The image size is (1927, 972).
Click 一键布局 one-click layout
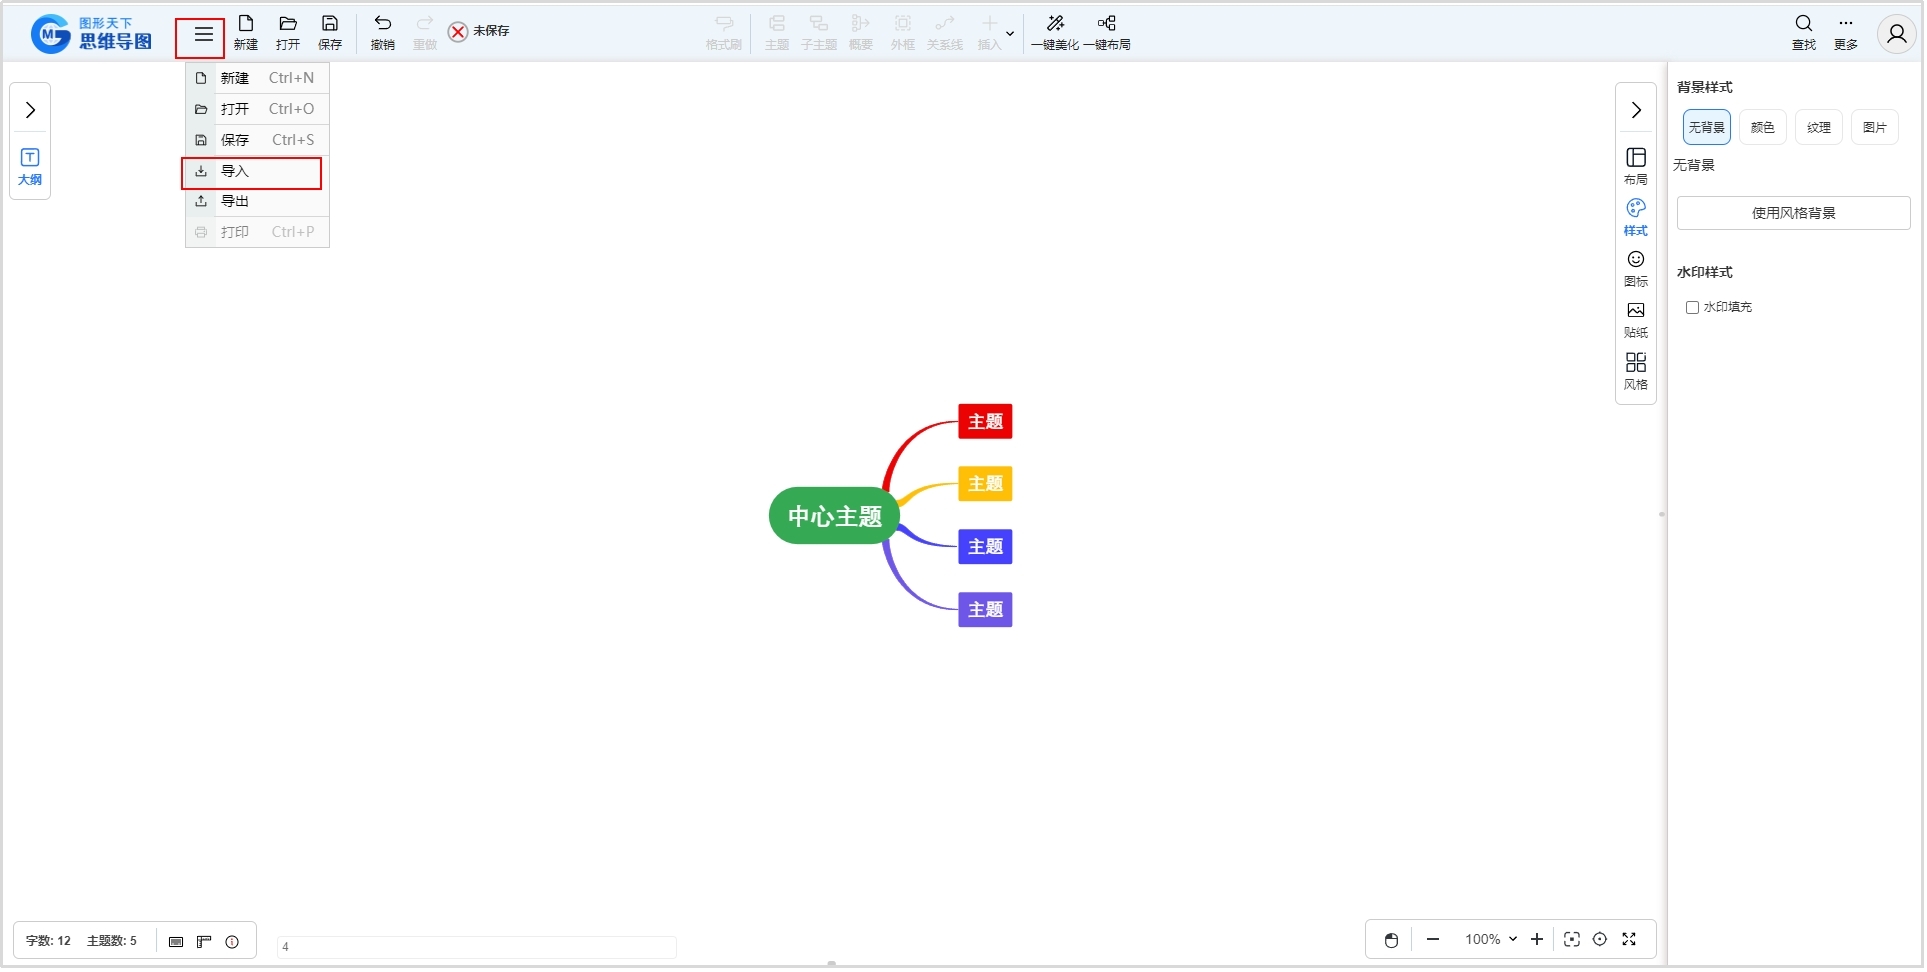point(1107,33)
